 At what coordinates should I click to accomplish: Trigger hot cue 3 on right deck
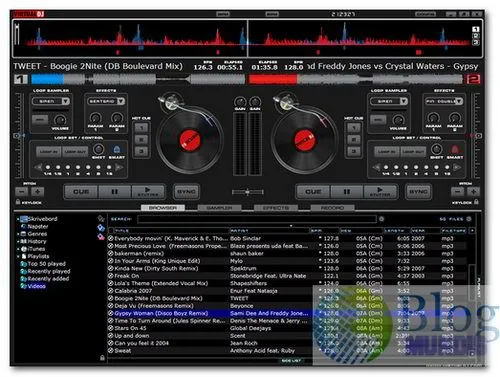click(354, 152)
